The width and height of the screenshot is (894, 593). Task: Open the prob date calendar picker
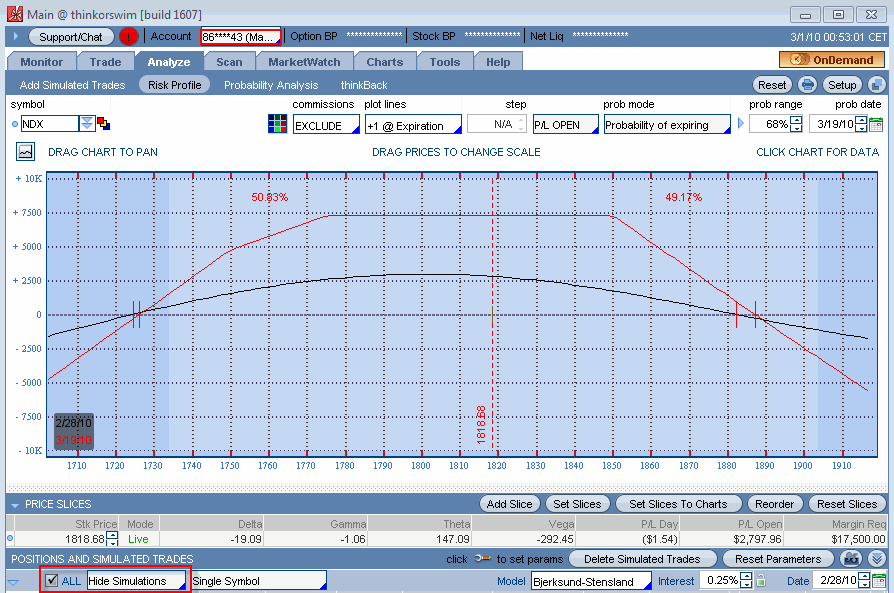876,125
